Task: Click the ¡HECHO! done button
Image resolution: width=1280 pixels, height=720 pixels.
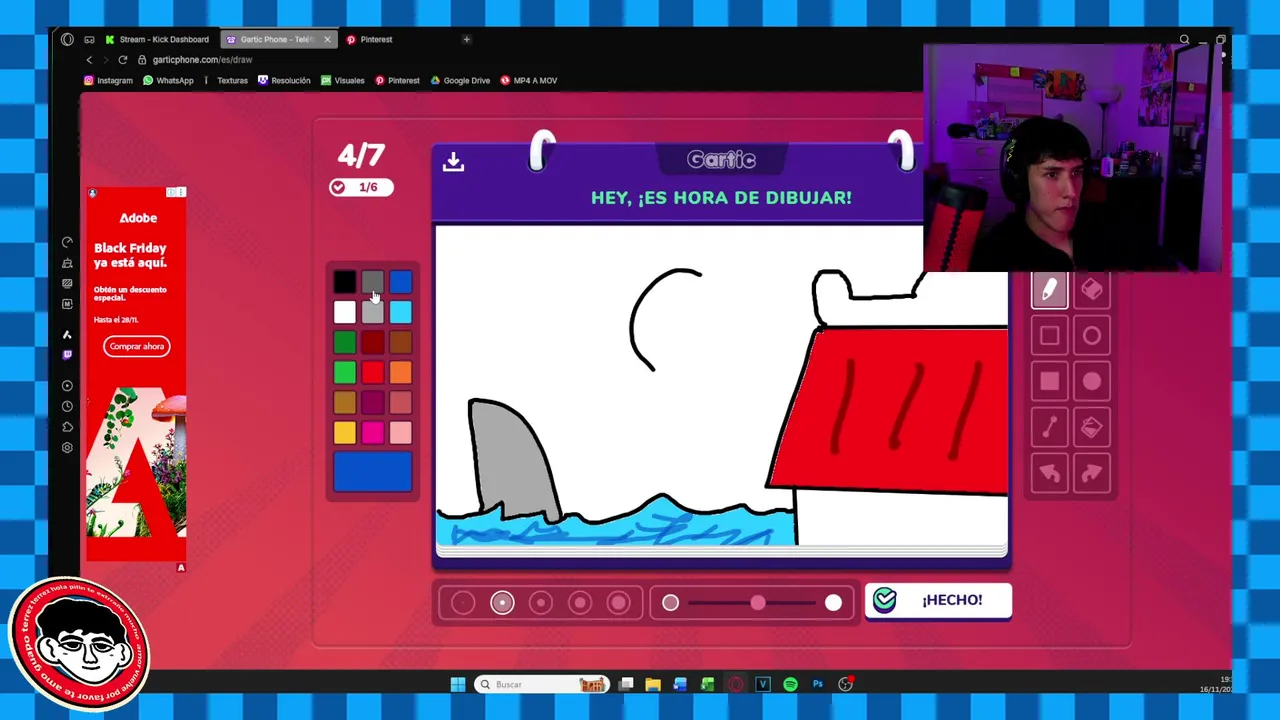Action: [x=938, y=600]
